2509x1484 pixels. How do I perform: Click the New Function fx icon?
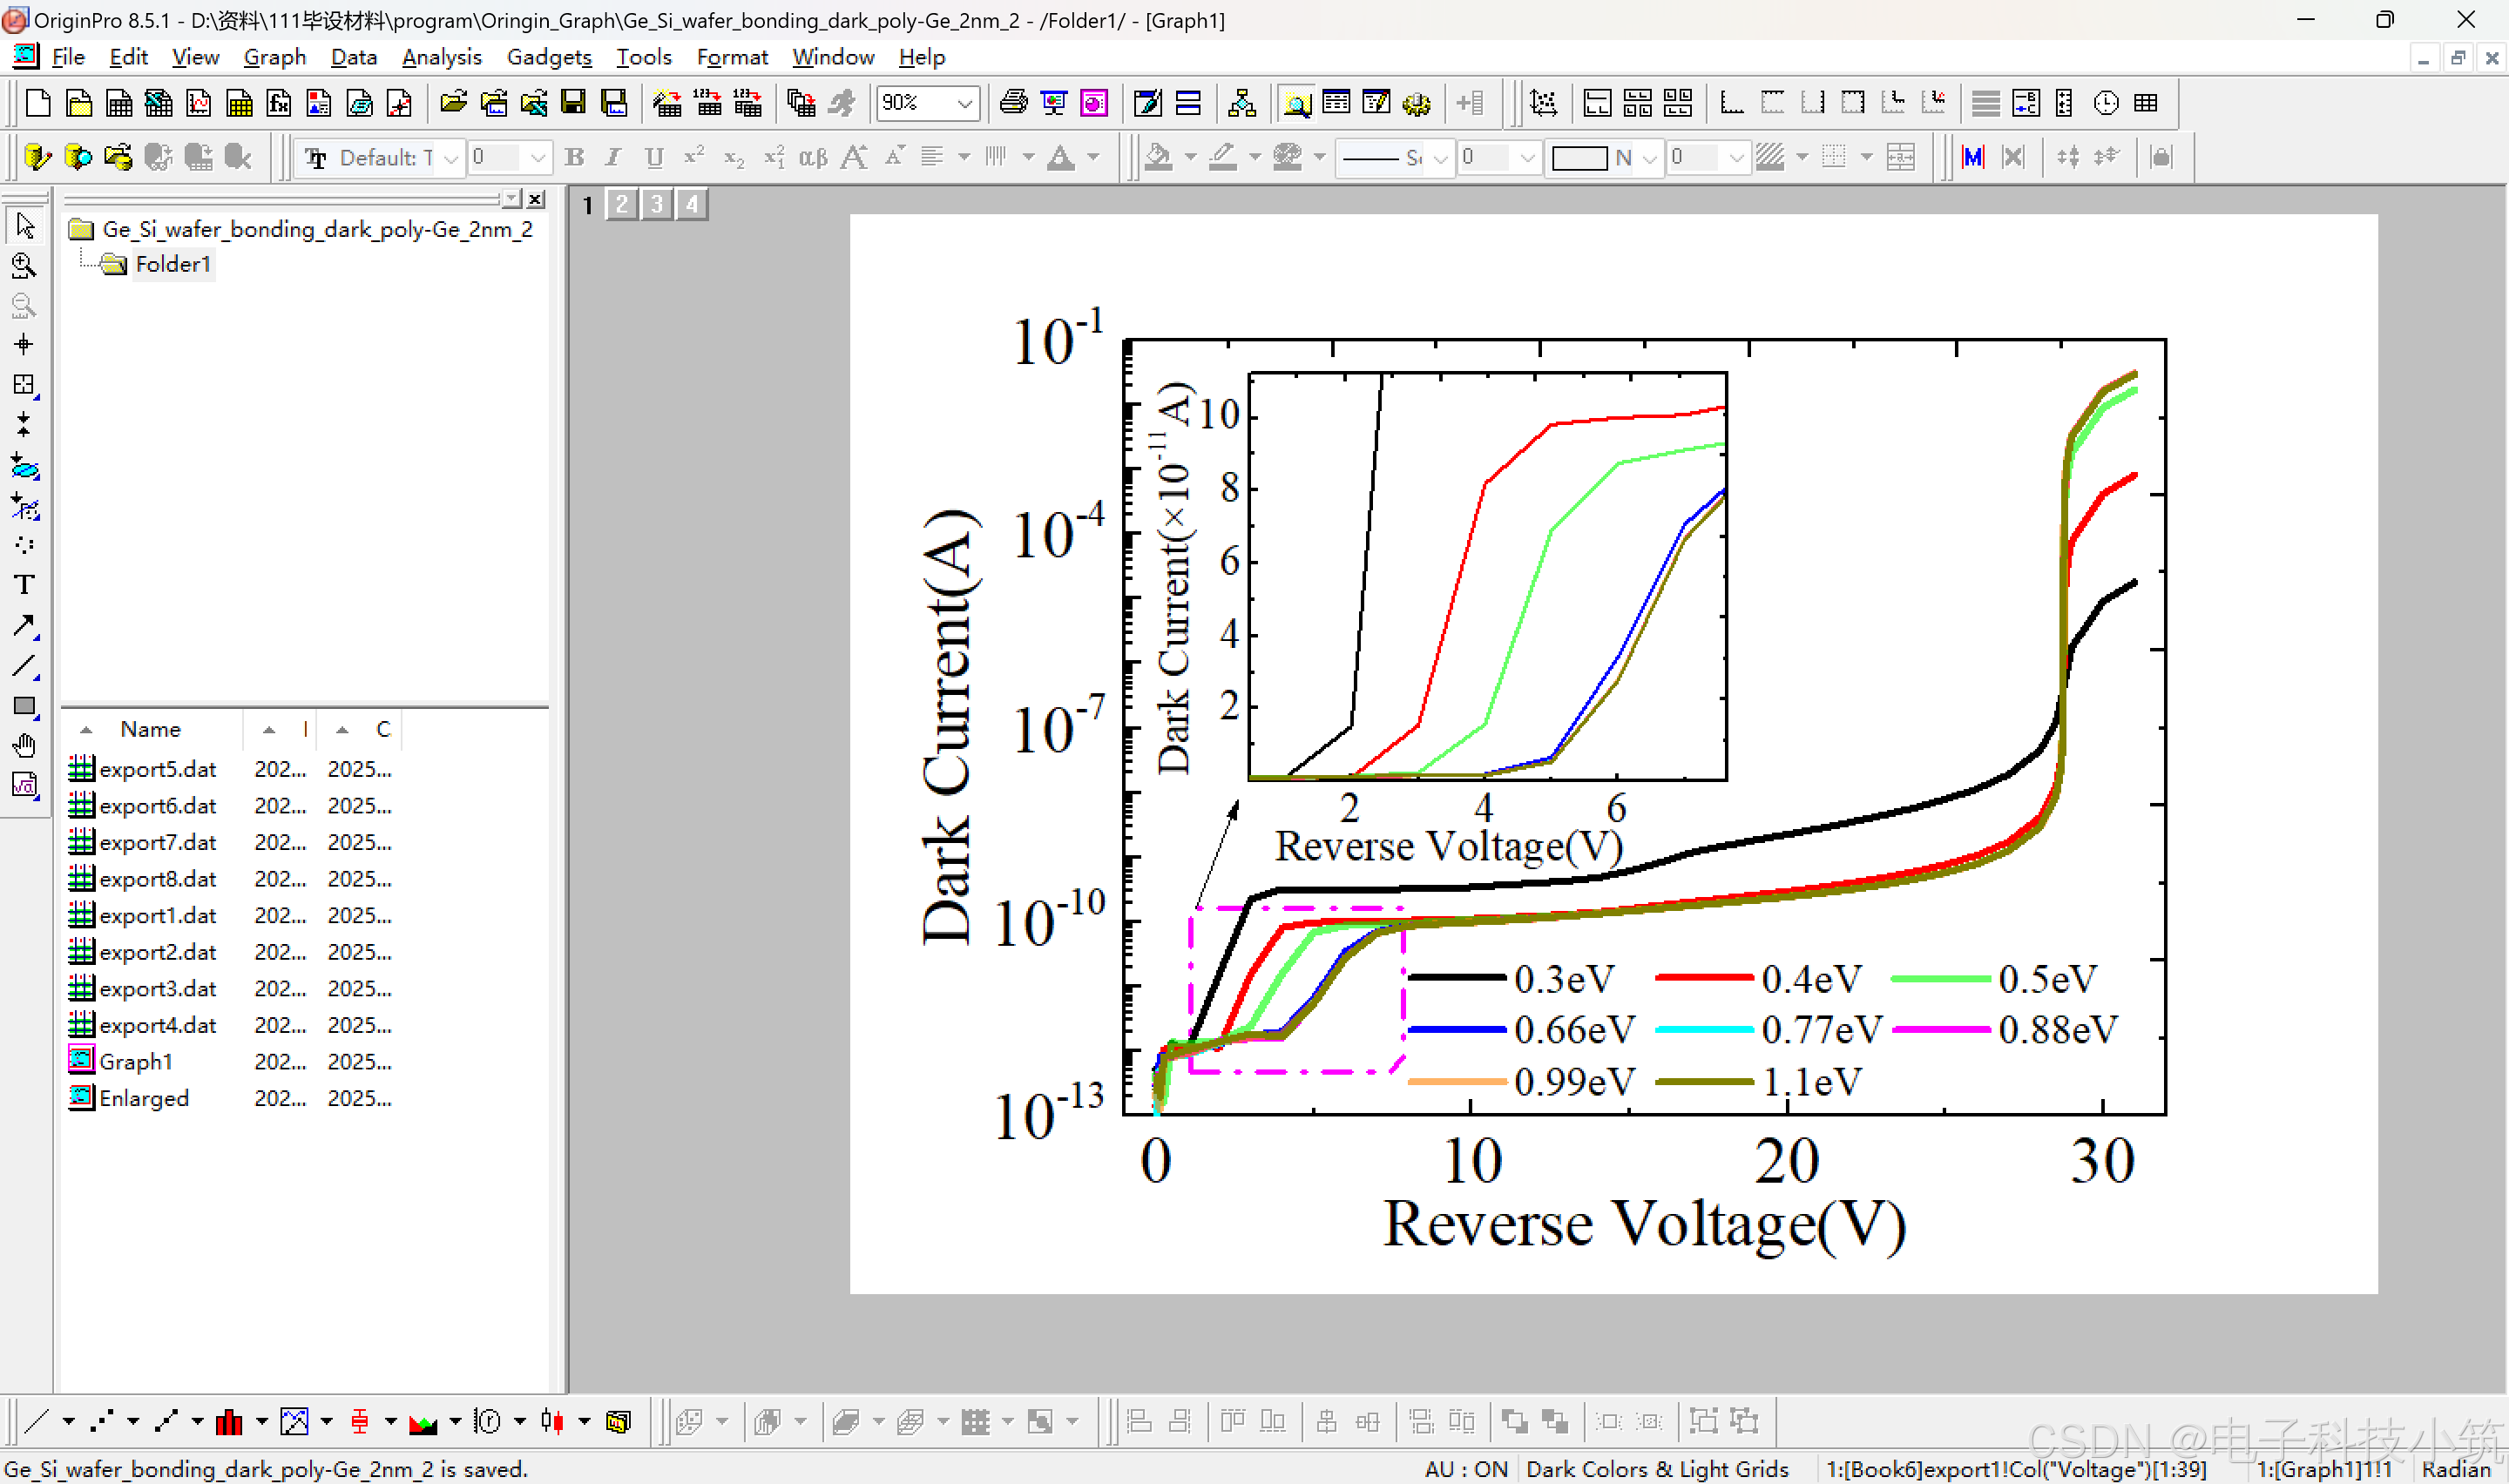[279, 103]
